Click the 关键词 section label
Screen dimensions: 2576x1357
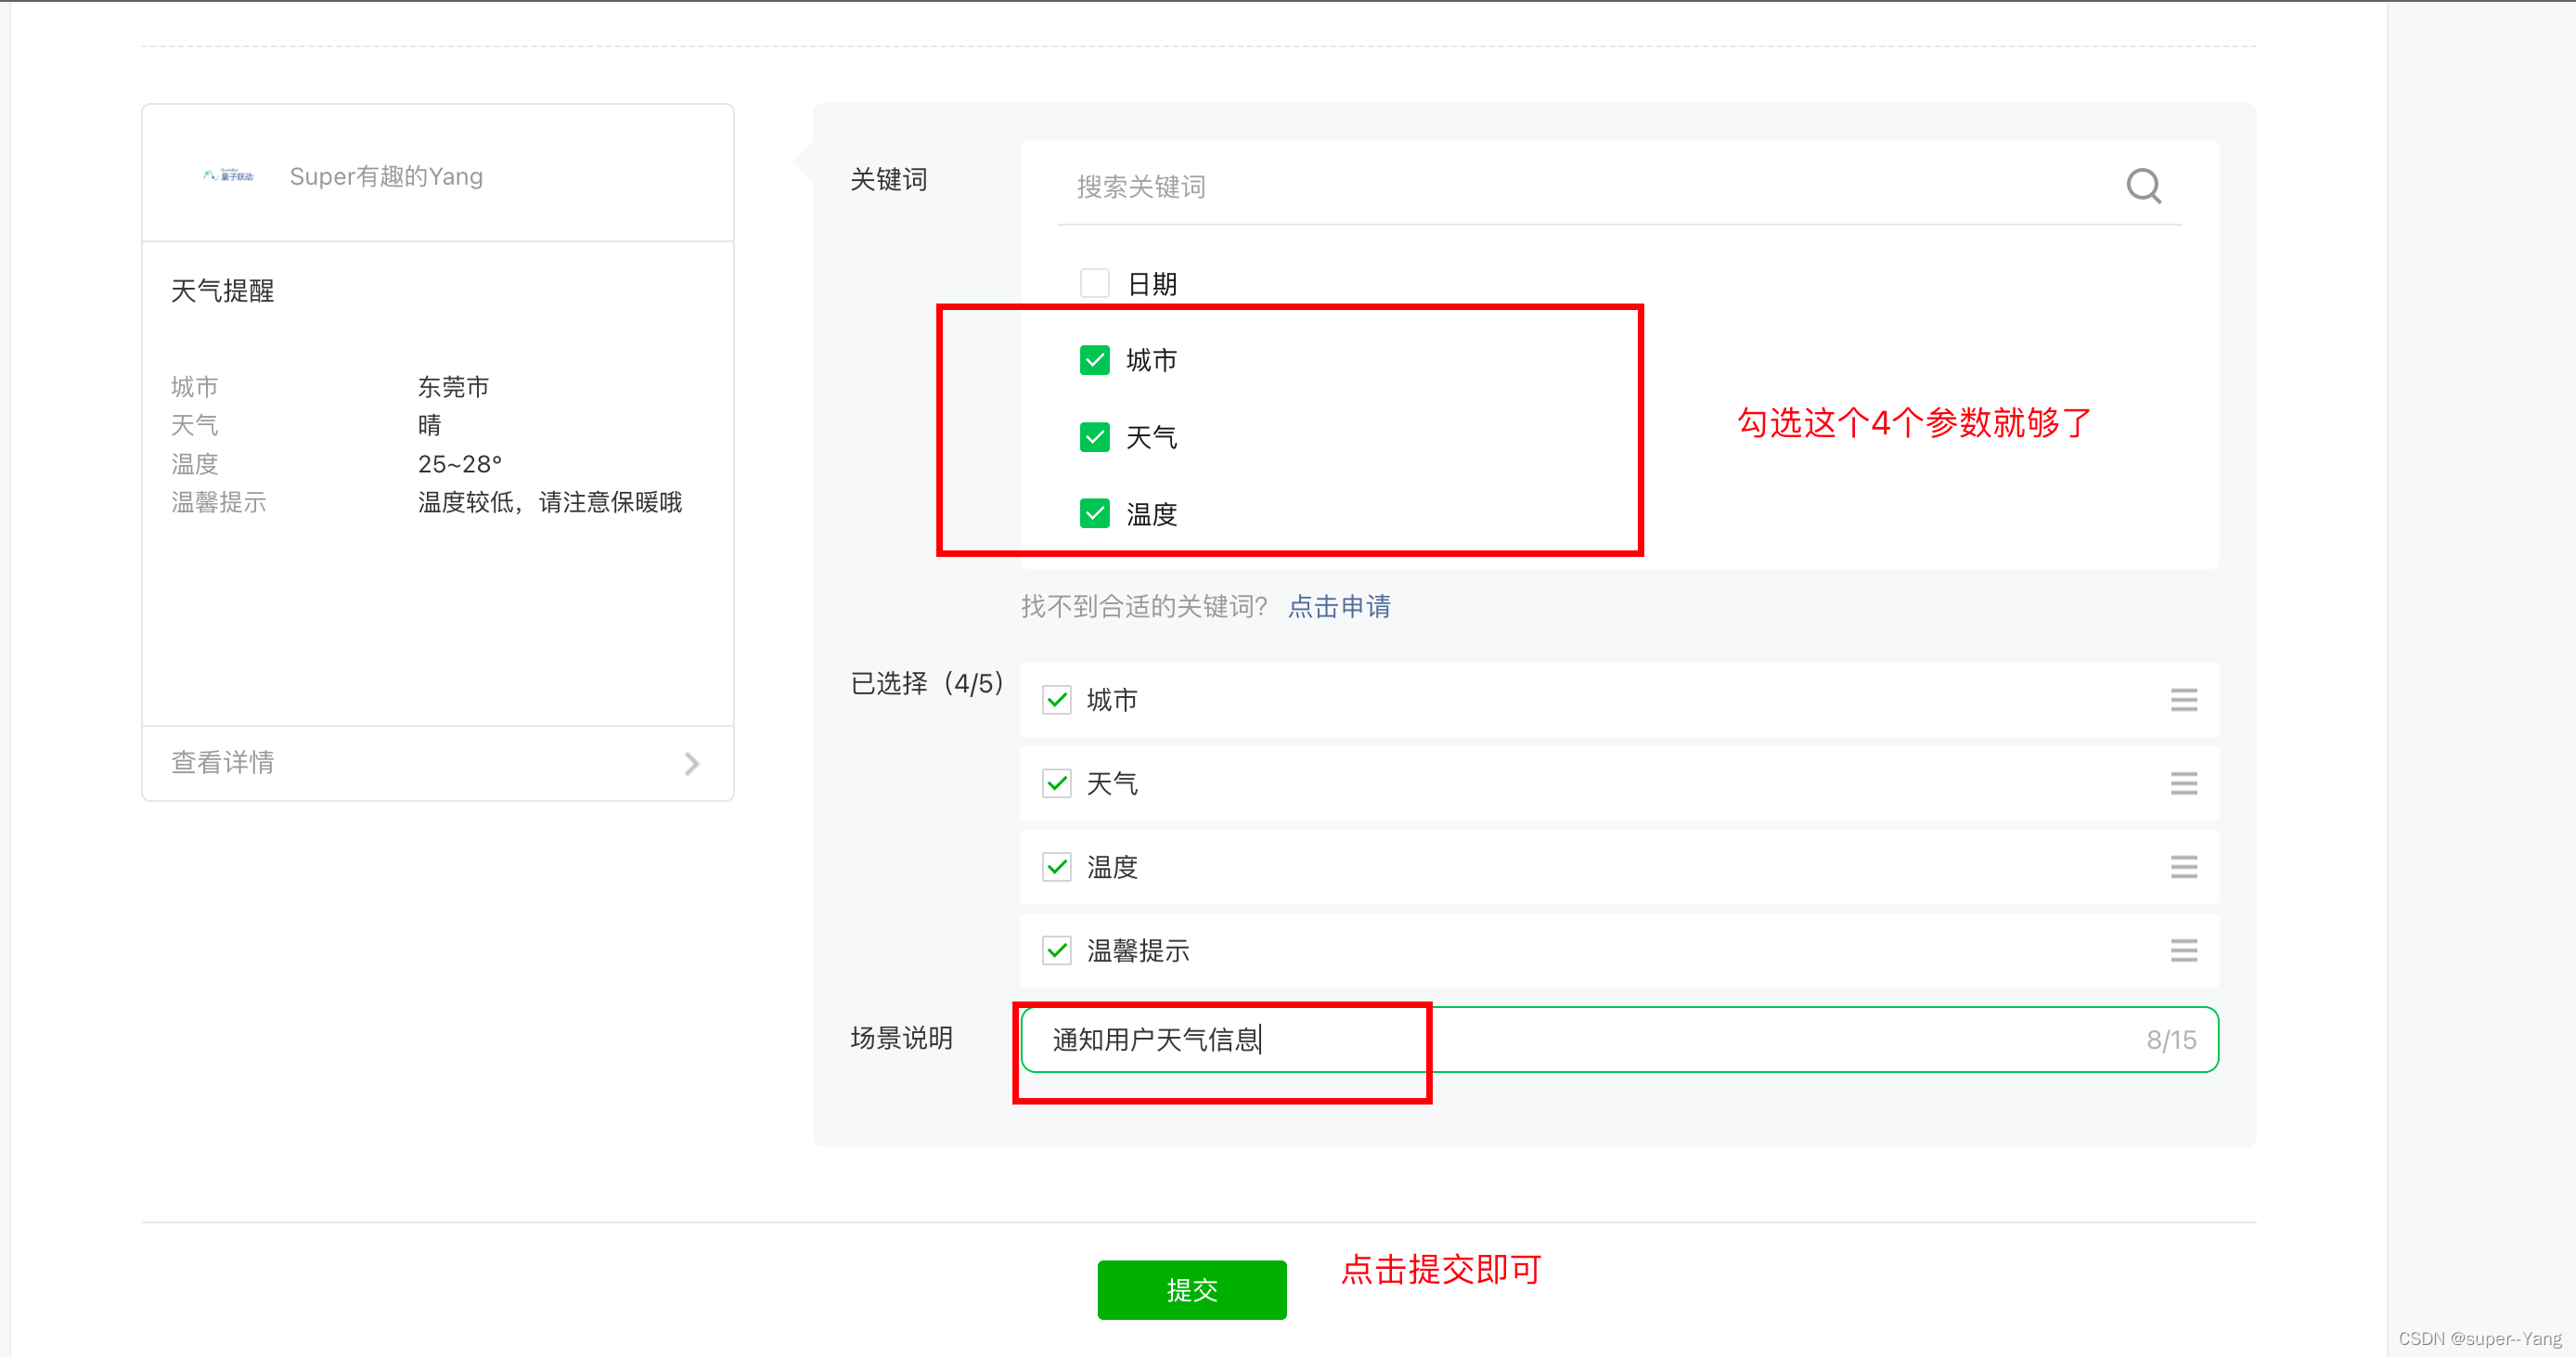point(888,180)
